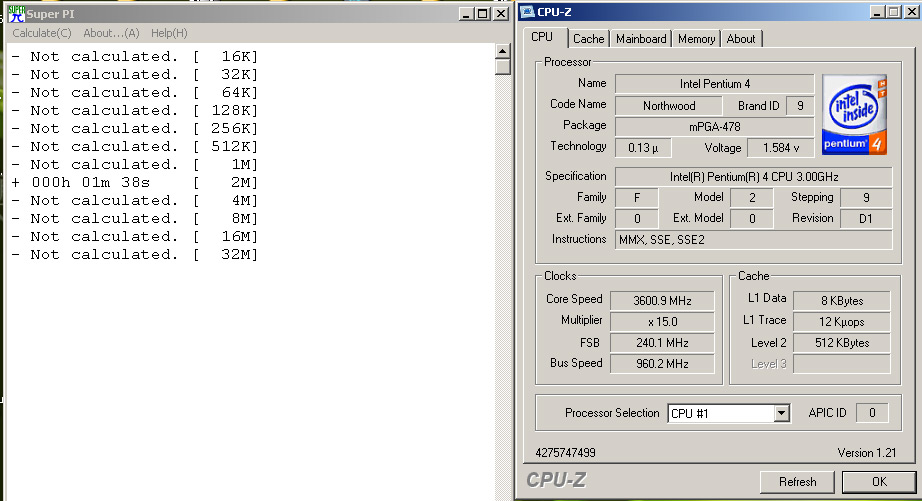Click the Technology value '0.13 µ'

643,148
